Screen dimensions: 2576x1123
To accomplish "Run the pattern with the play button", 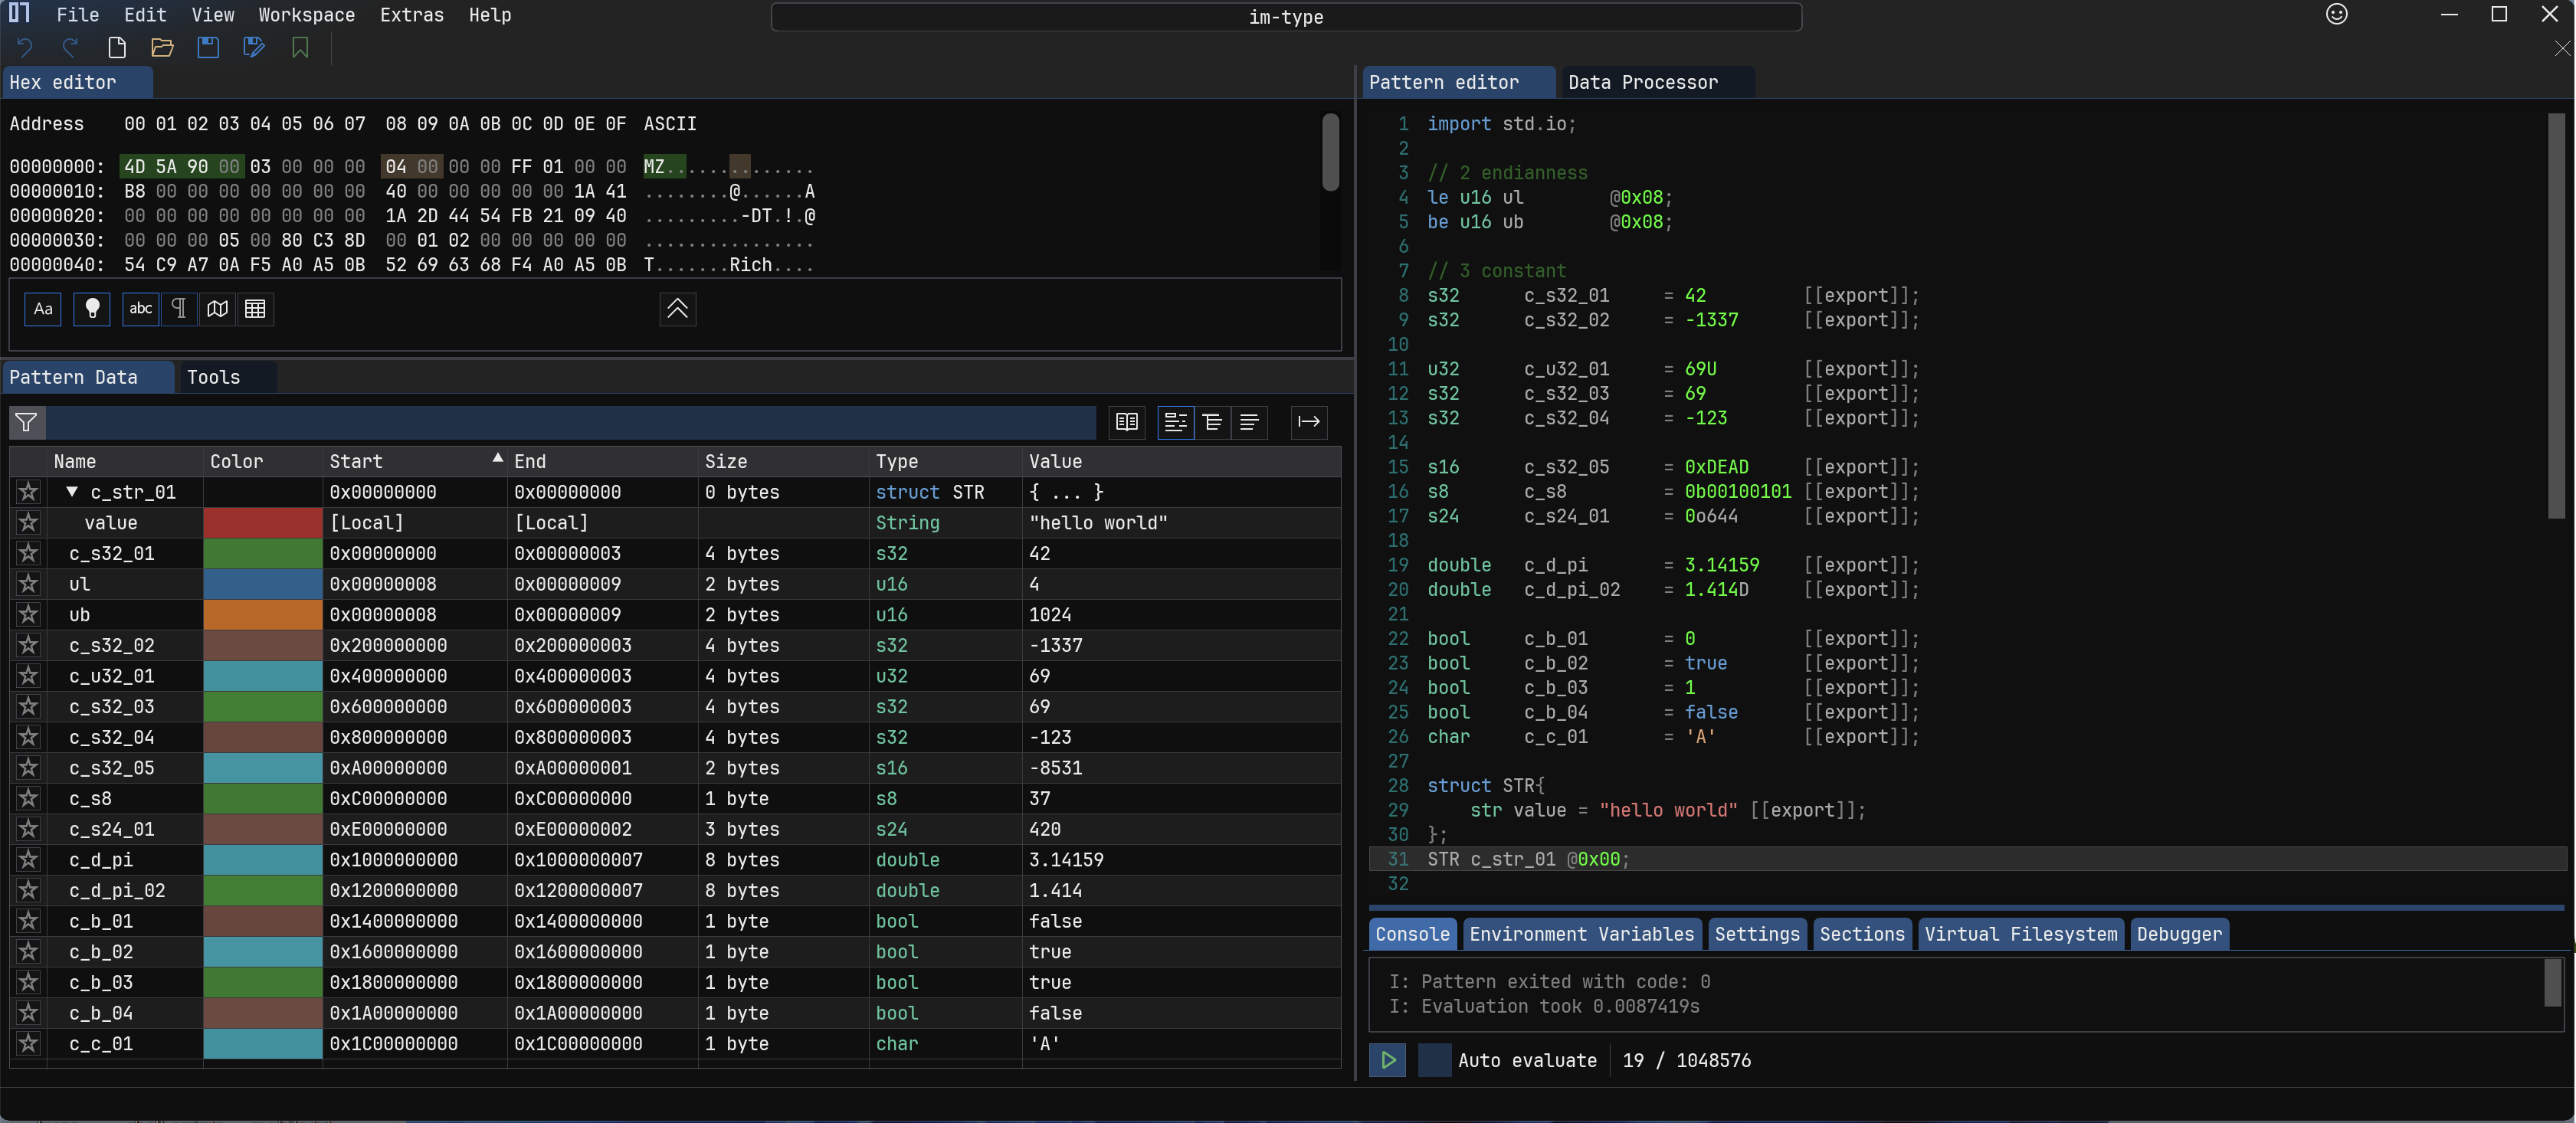I will point(1388,1060).
